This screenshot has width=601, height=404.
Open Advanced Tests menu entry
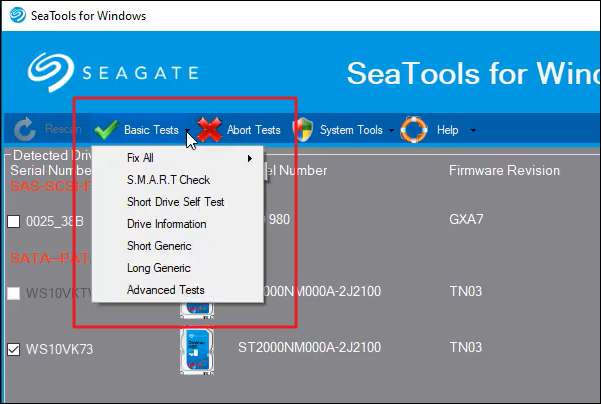pyautogui.click(x=178, y=290)
